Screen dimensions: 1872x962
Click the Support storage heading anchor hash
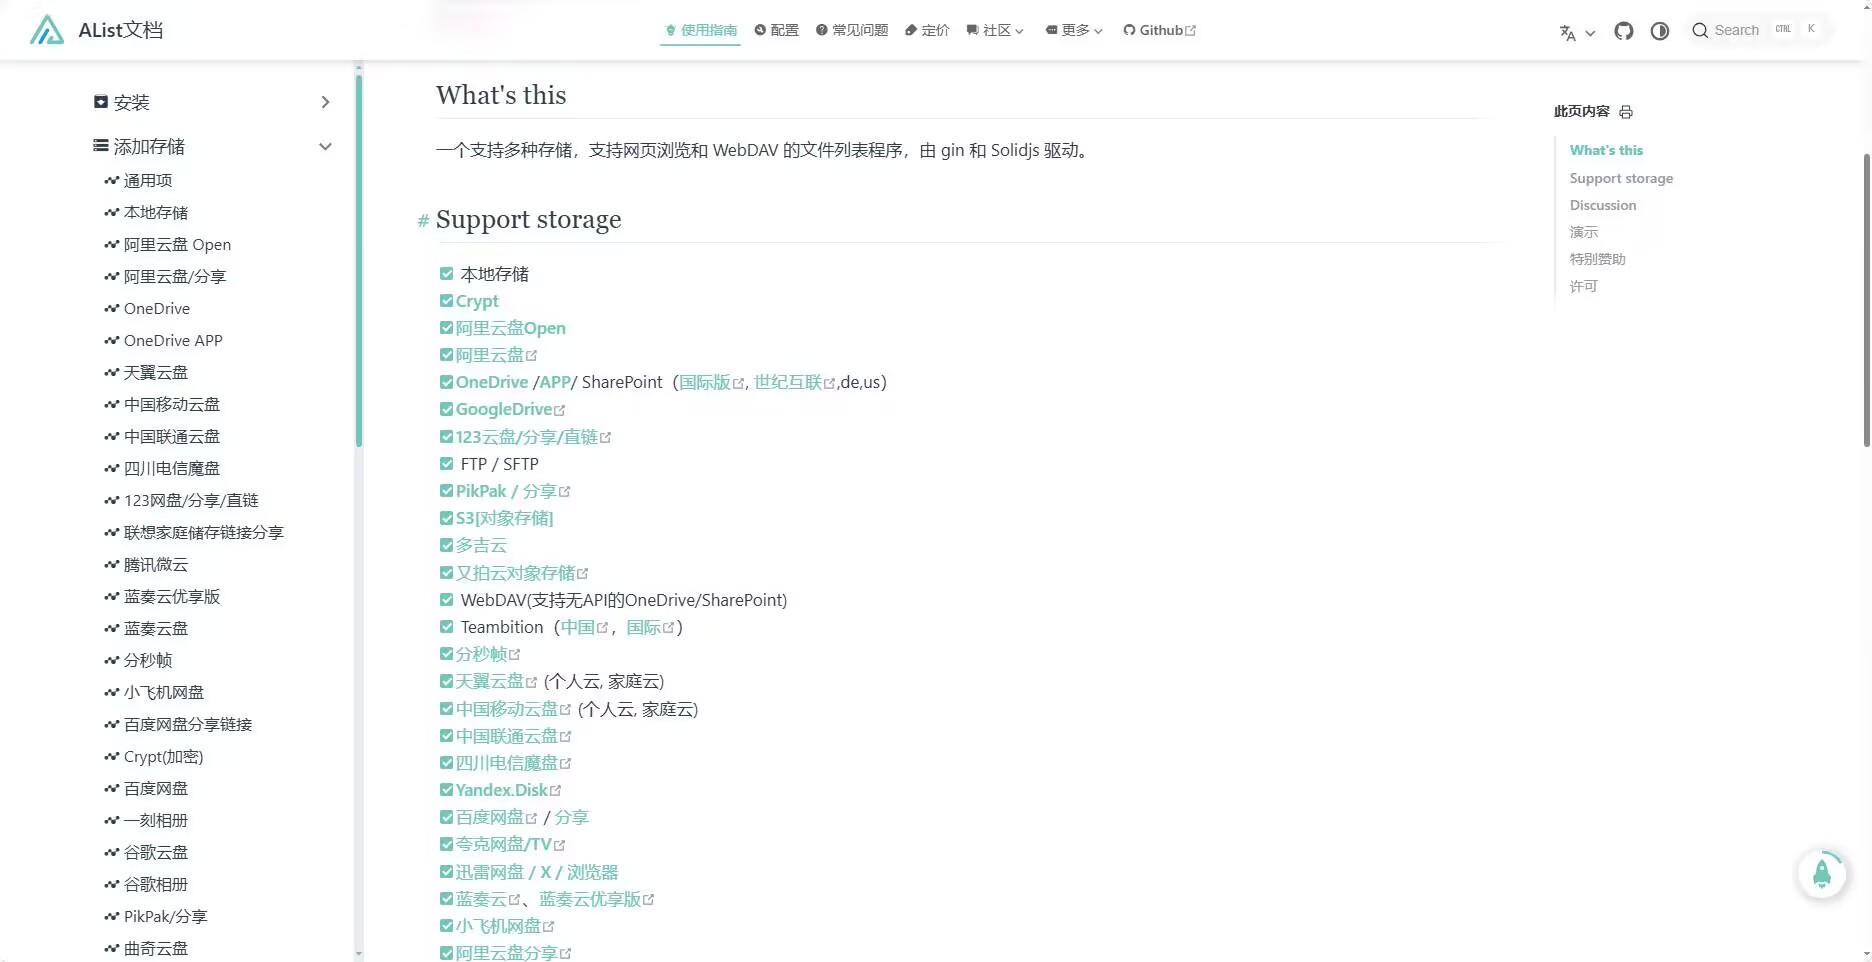click(x=423, y=221)
